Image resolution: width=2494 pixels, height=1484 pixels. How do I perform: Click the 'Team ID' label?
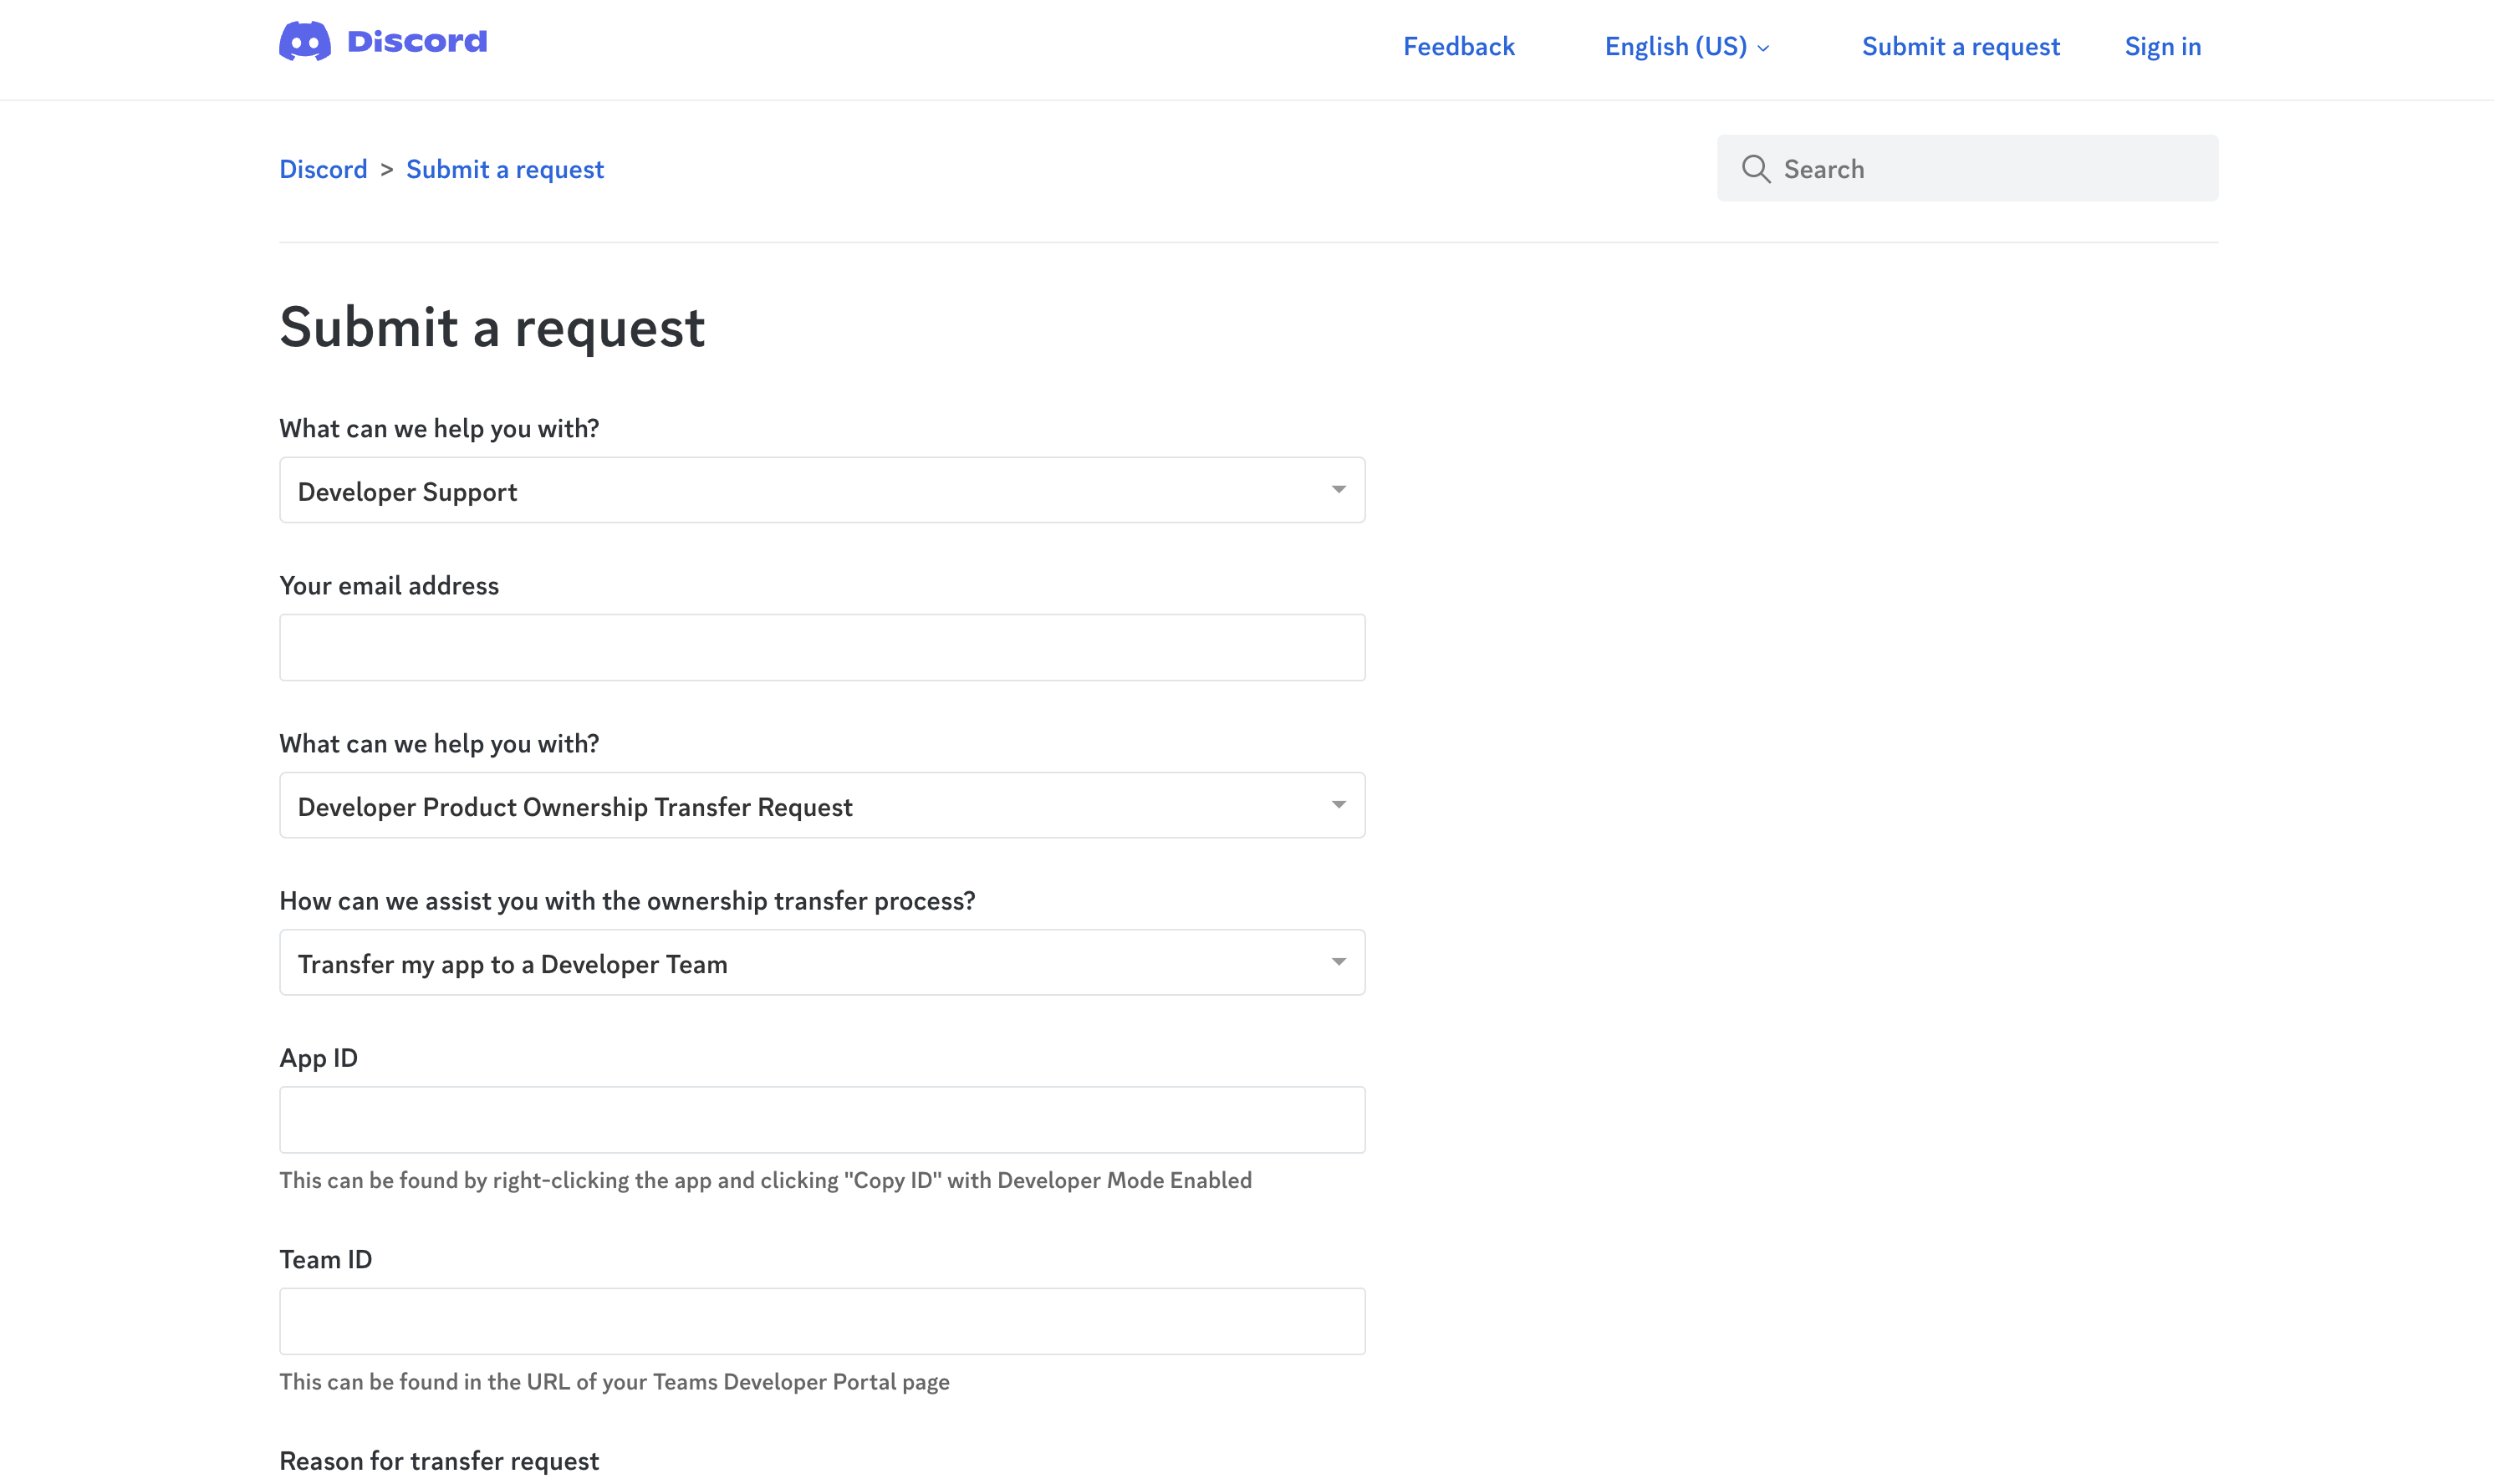coord(325,1259)
